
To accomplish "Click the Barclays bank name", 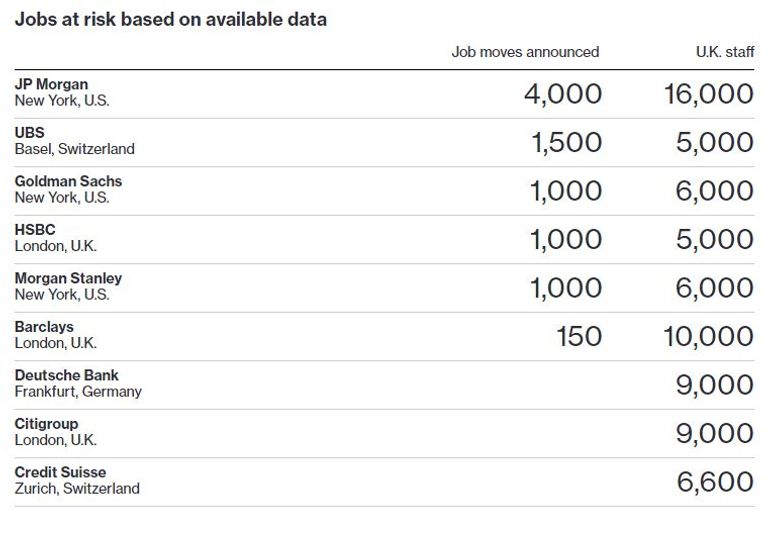I will point(44,326).
